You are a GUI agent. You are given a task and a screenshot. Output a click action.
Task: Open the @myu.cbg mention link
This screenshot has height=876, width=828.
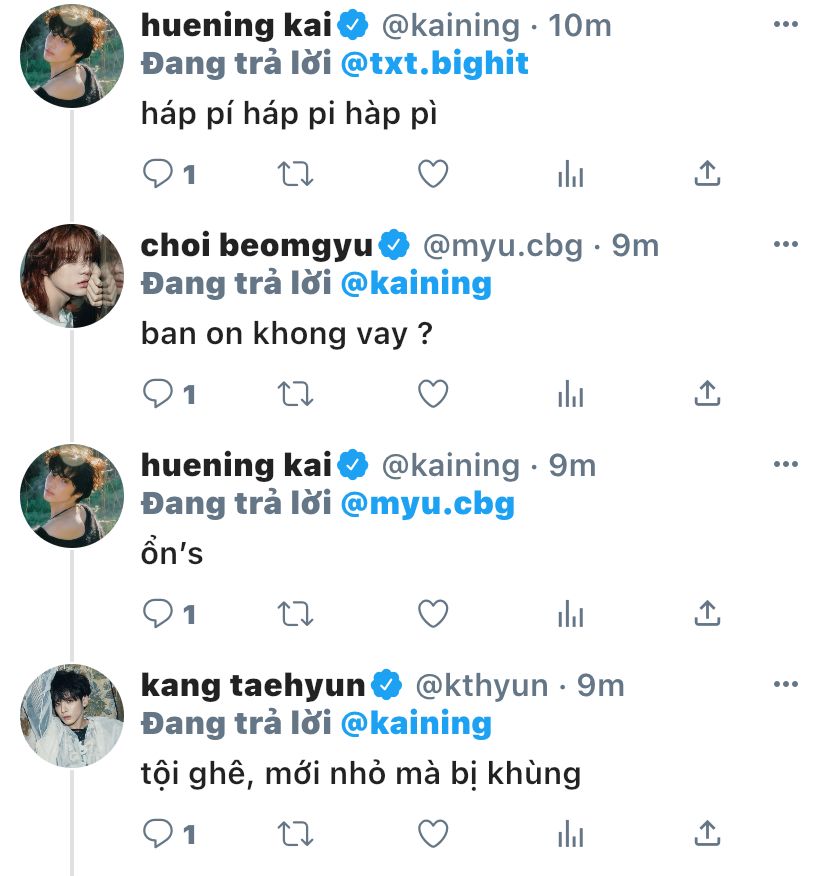pyautogui.click(x=427, y=503)
